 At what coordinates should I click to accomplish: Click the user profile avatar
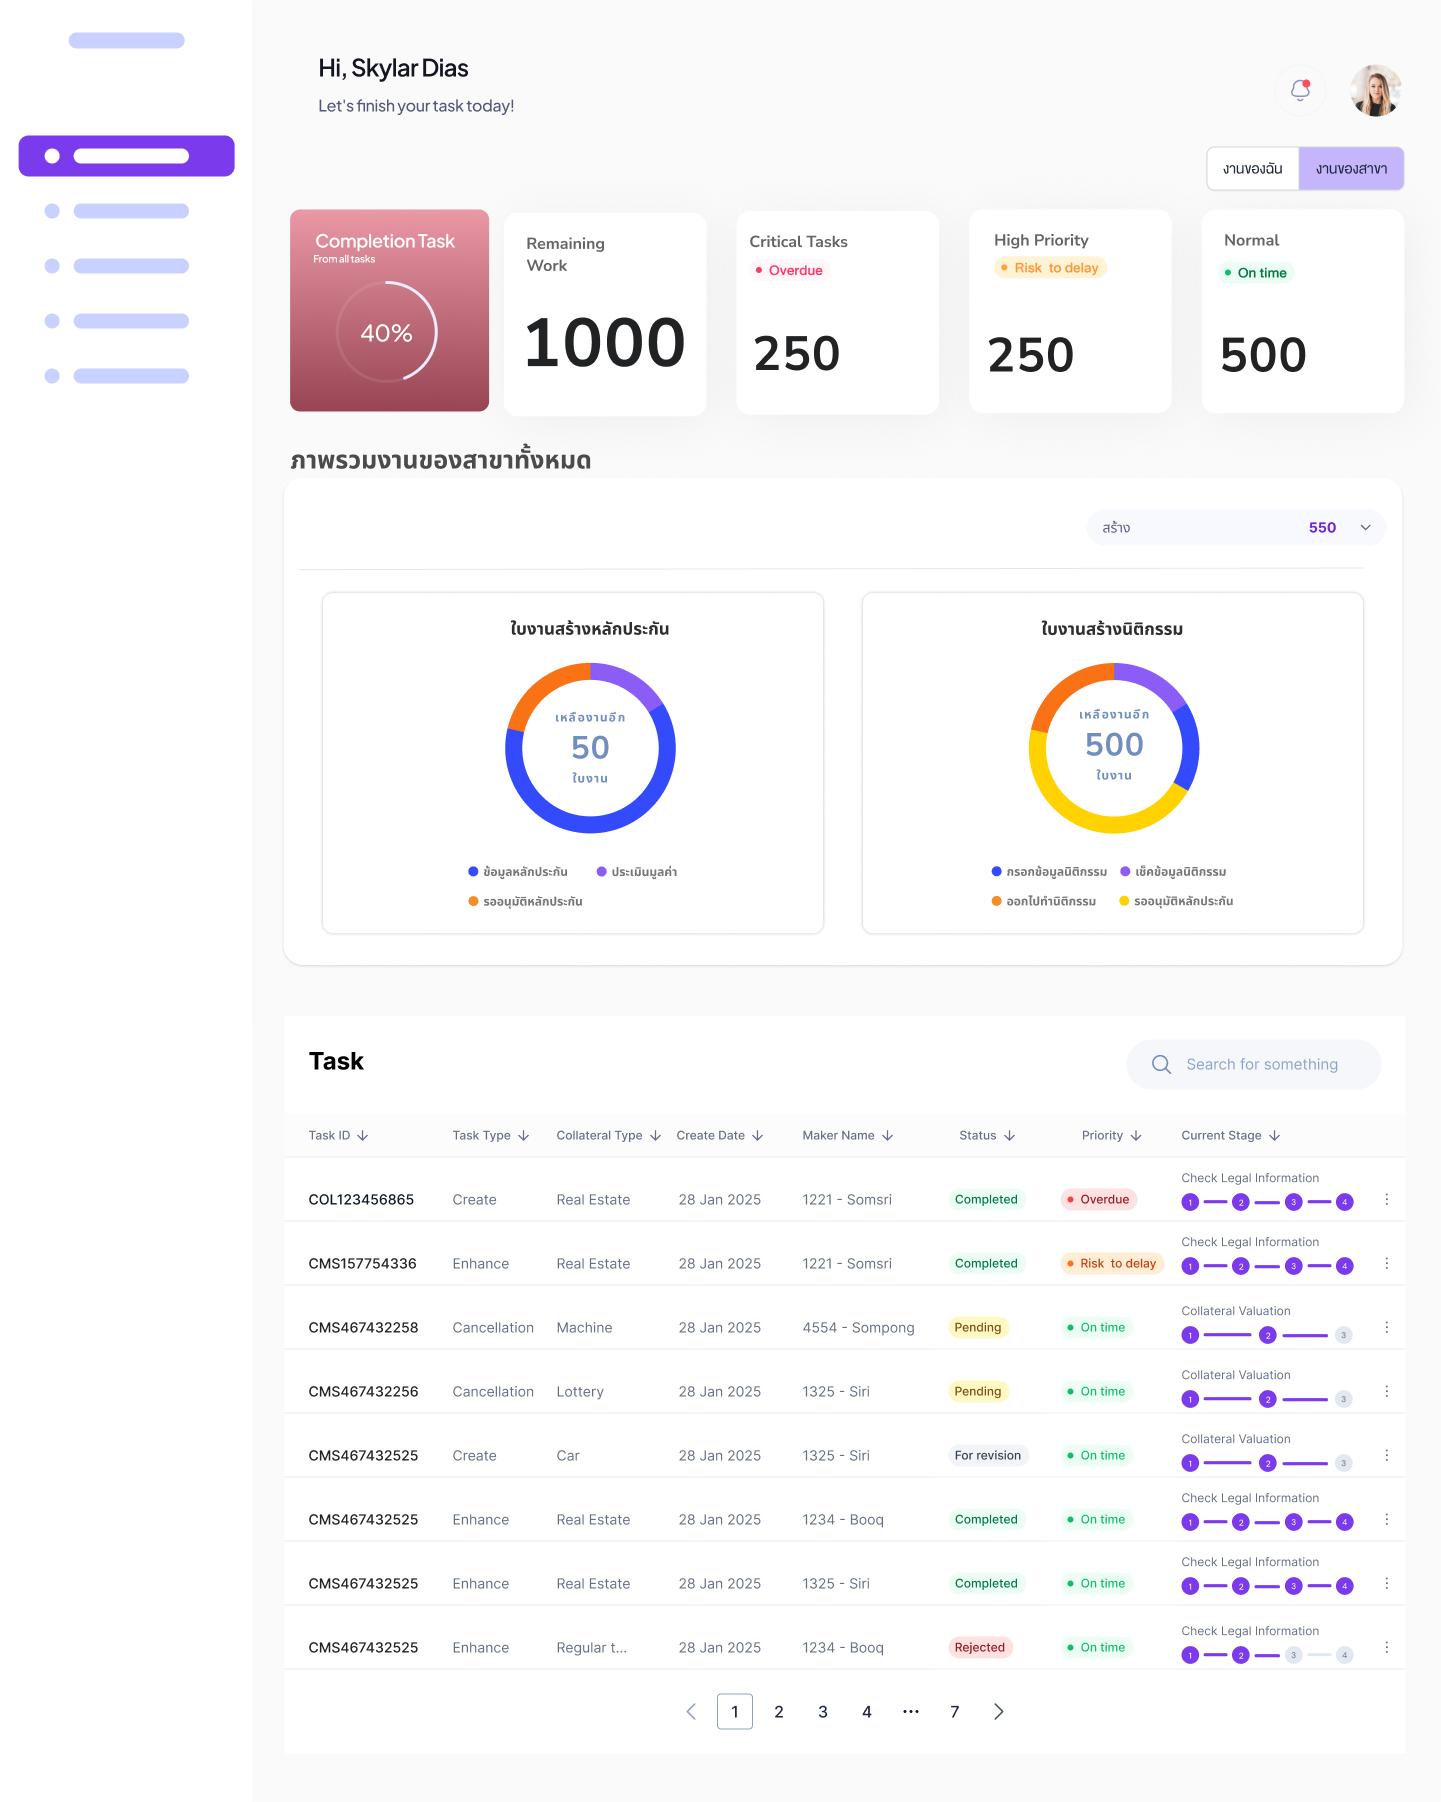coord(1375,91)
